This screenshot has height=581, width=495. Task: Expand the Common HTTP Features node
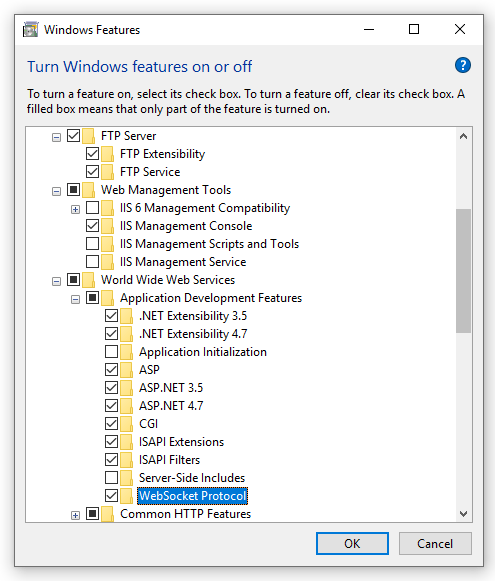[x=75, y=515]
